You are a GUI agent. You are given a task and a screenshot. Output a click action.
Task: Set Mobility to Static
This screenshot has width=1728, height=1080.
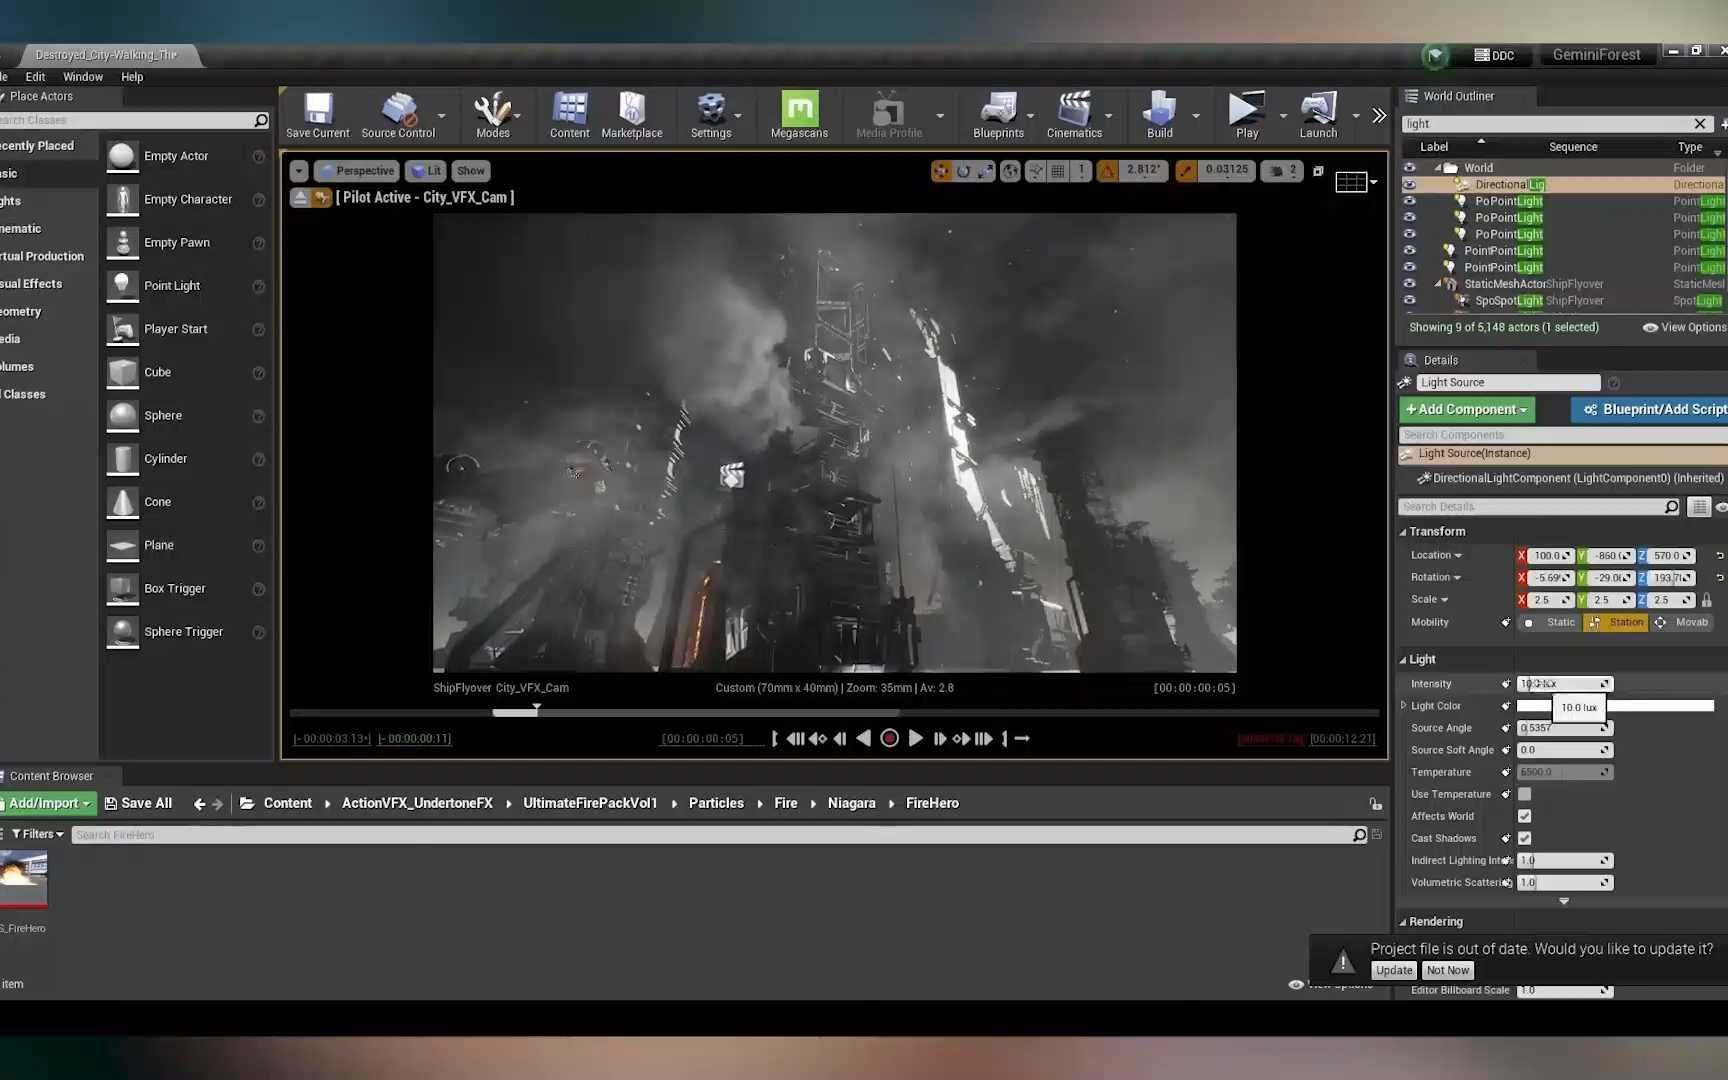[x=1549, y=622]
